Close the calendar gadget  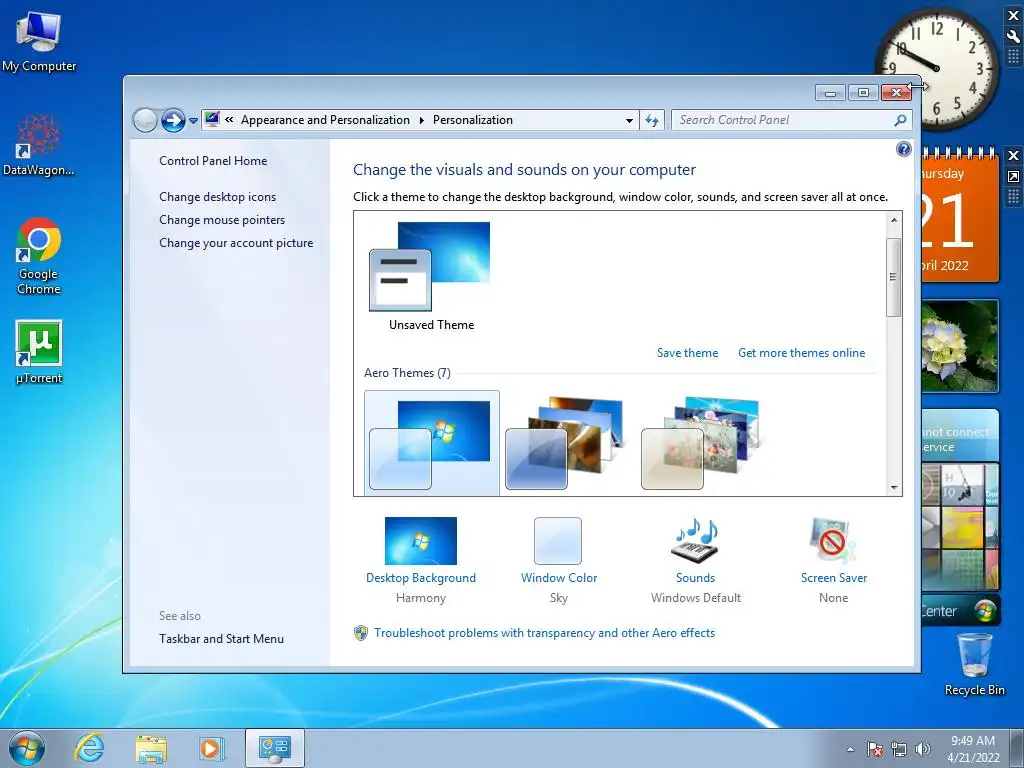[1014, 155]
